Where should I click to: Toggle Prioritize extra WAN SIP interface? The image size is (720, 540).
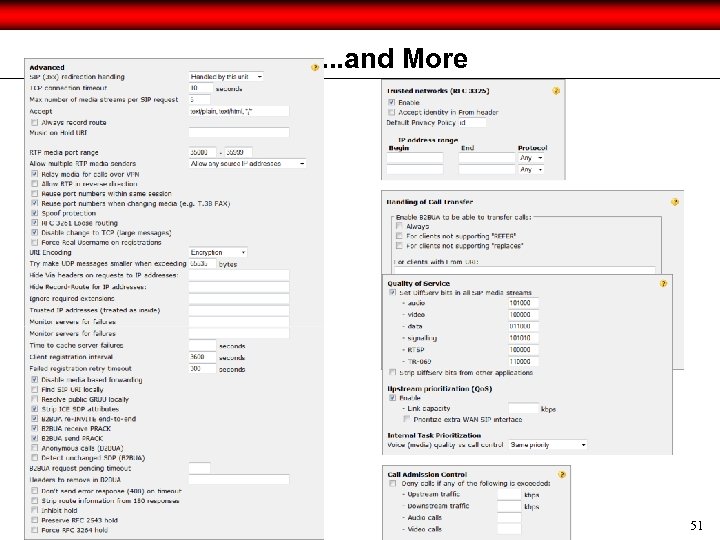click(x=406, y=419)
